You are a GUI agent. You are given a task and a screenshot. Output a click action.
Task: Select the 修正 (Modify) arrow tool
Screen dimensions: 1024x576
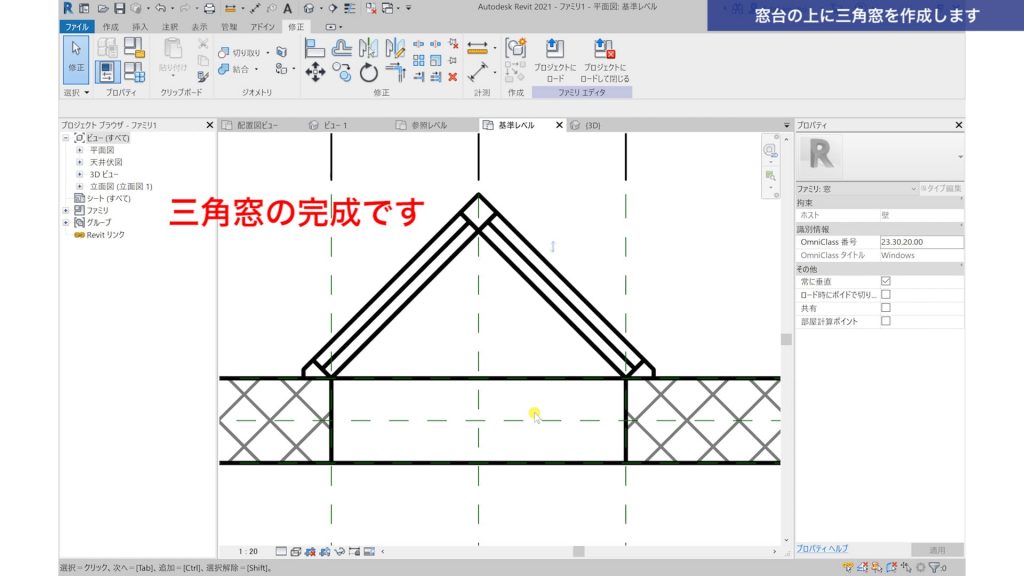(x=76, y=56)
